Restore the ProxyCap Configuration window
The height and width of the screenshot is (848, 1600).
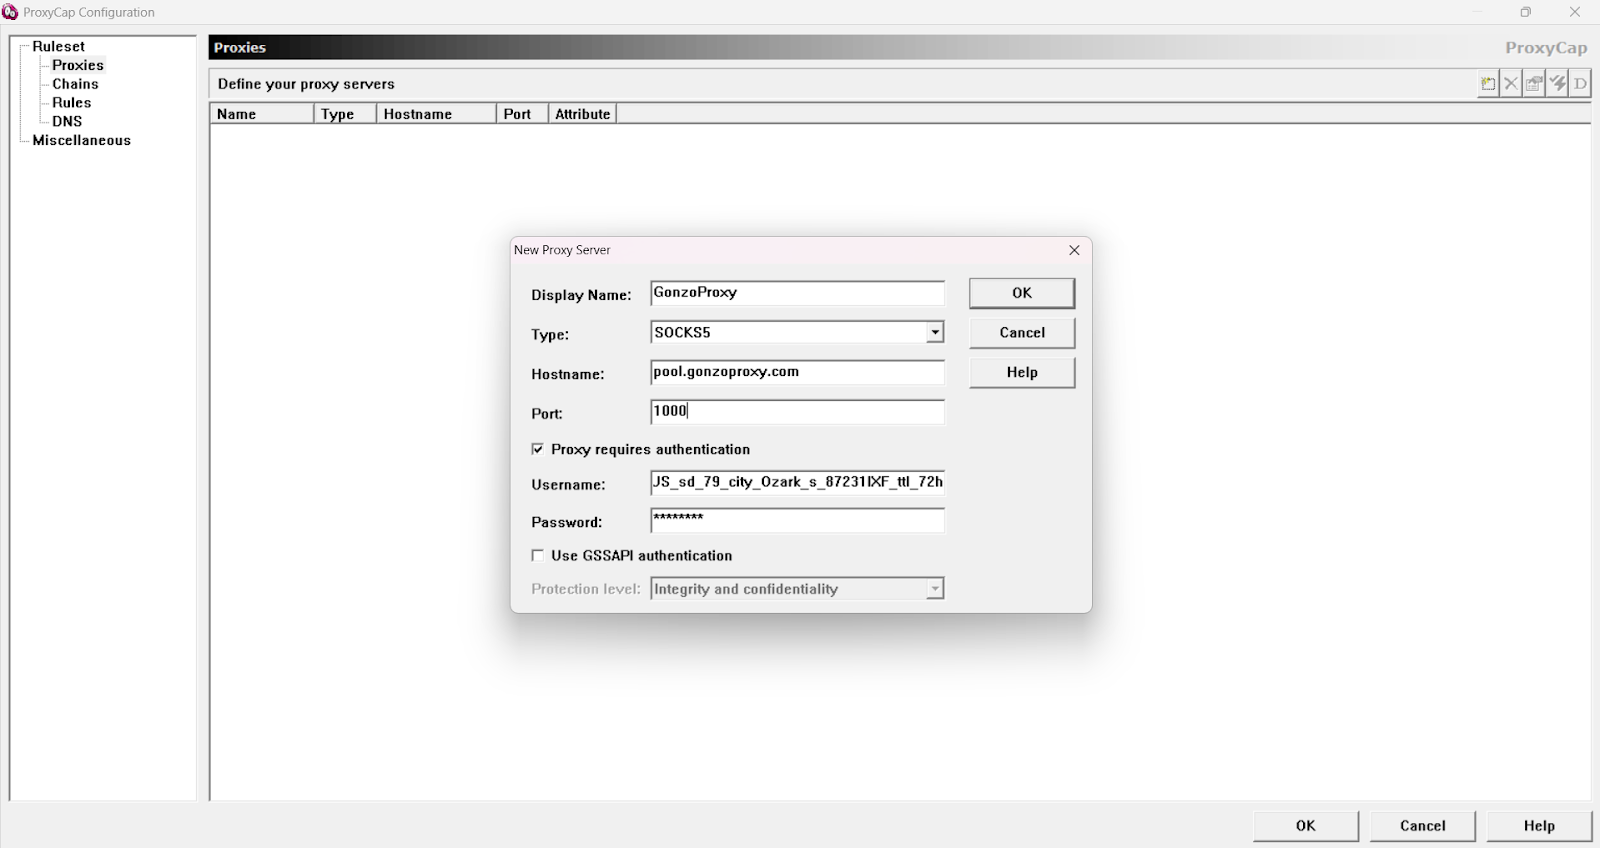(x=1526, y=12)
